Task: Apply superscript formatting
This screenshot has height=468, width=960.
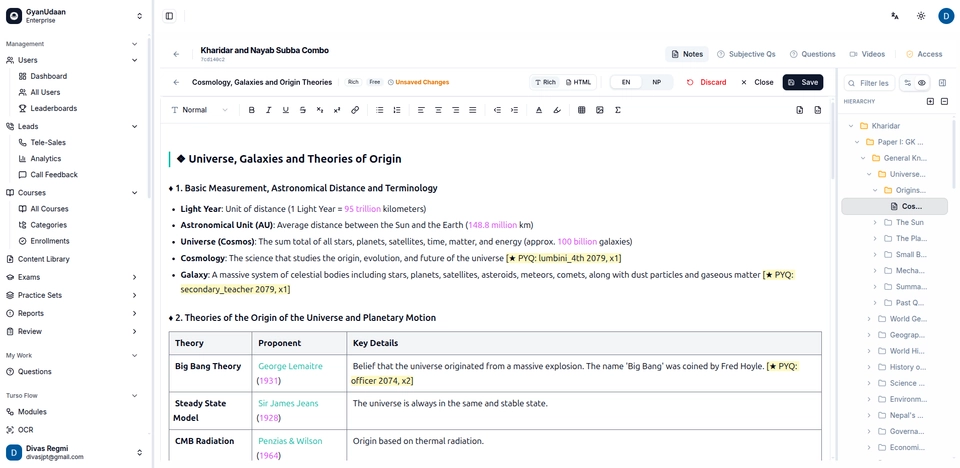Action: 337,110
